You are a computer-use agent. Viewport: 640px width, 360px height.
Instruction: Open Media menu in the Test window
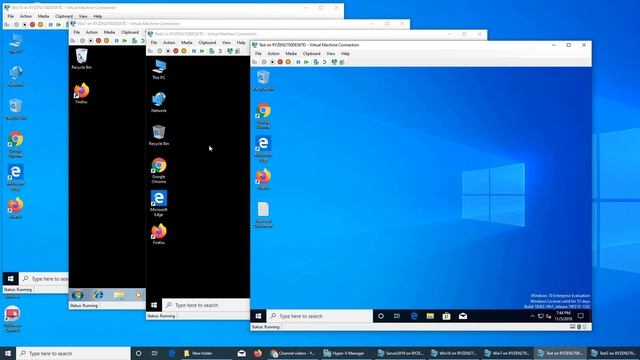pos(291,53)
